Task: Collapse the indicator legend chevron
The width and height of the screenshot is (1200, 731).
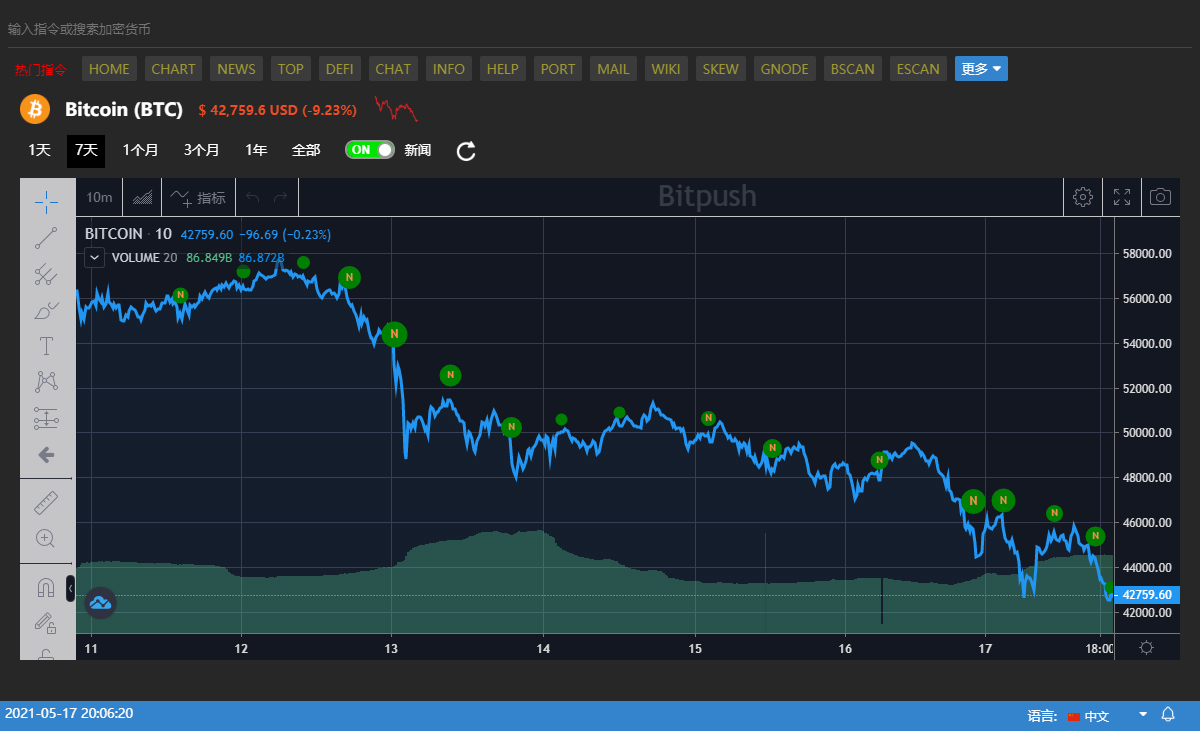Action: [x=94, y=257]
